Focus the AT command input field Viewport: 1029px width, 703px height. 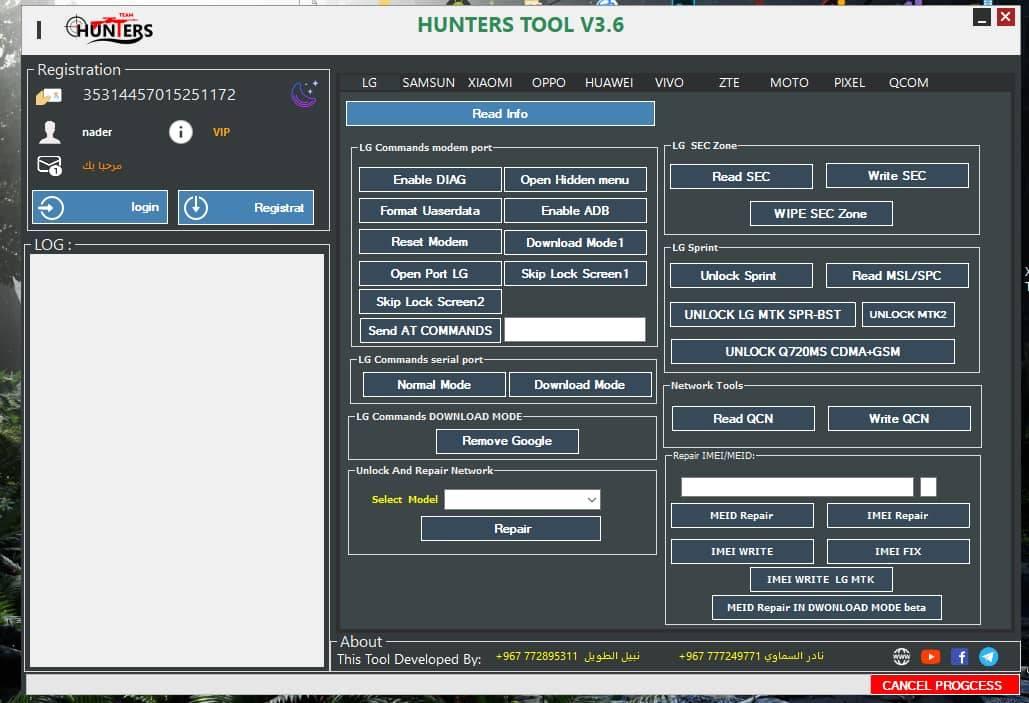click(575, 330)
